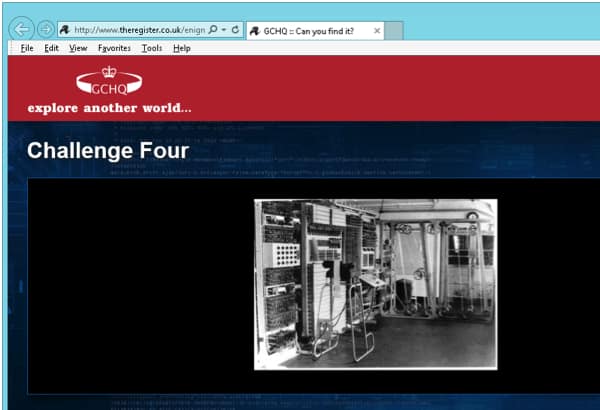Click the GCHQ crown logo
This screenshot has height=410, width=600.
pyautogui.click(x=109, y=82)
